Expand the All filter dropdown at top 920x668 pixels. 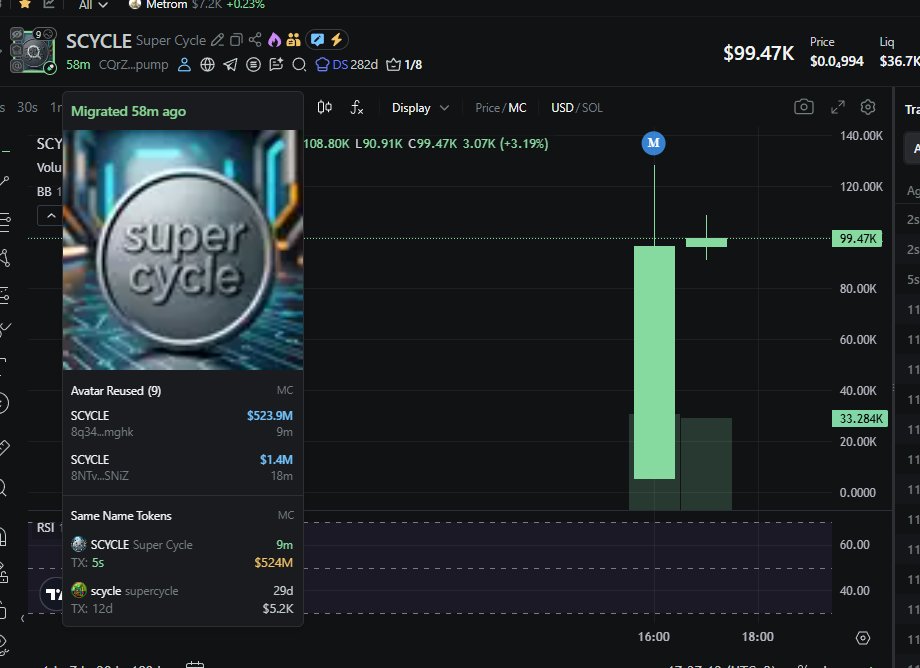pos(93,5)
